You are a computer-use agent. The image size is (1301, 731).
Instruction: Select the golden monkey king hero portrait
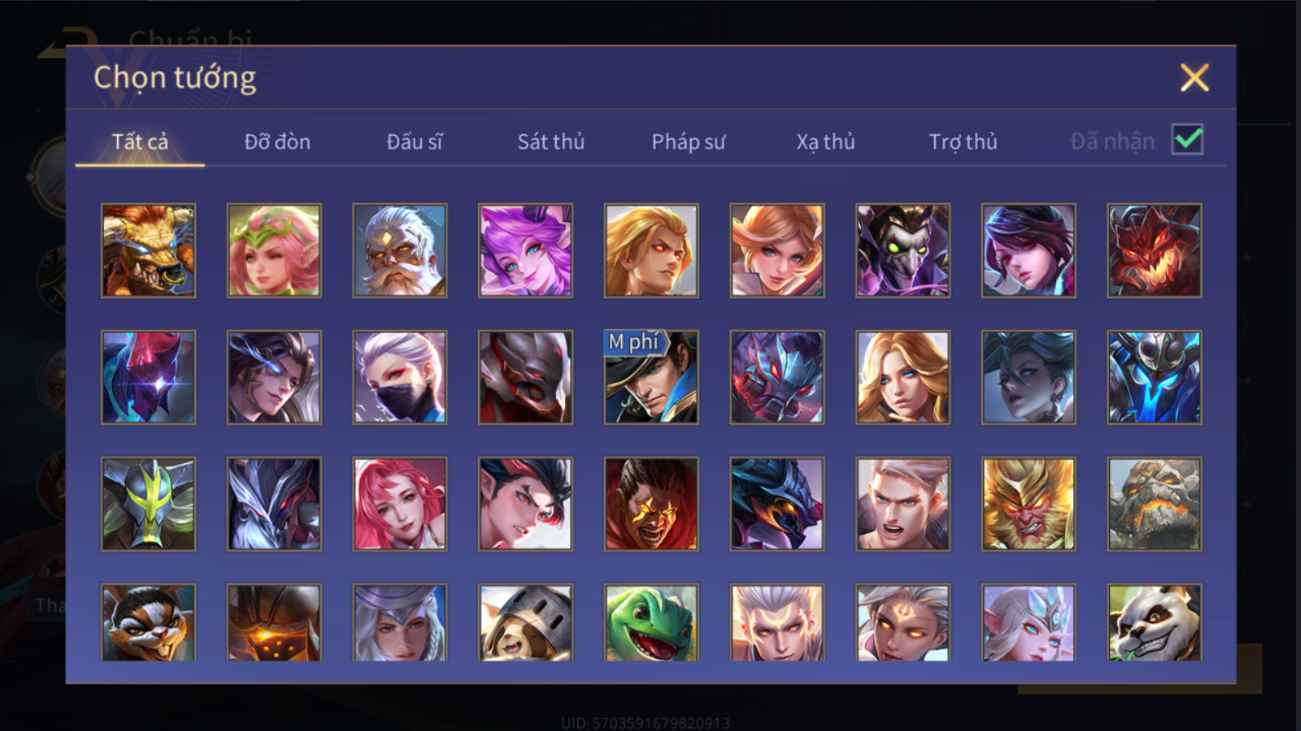click(x=1028, y=504)
